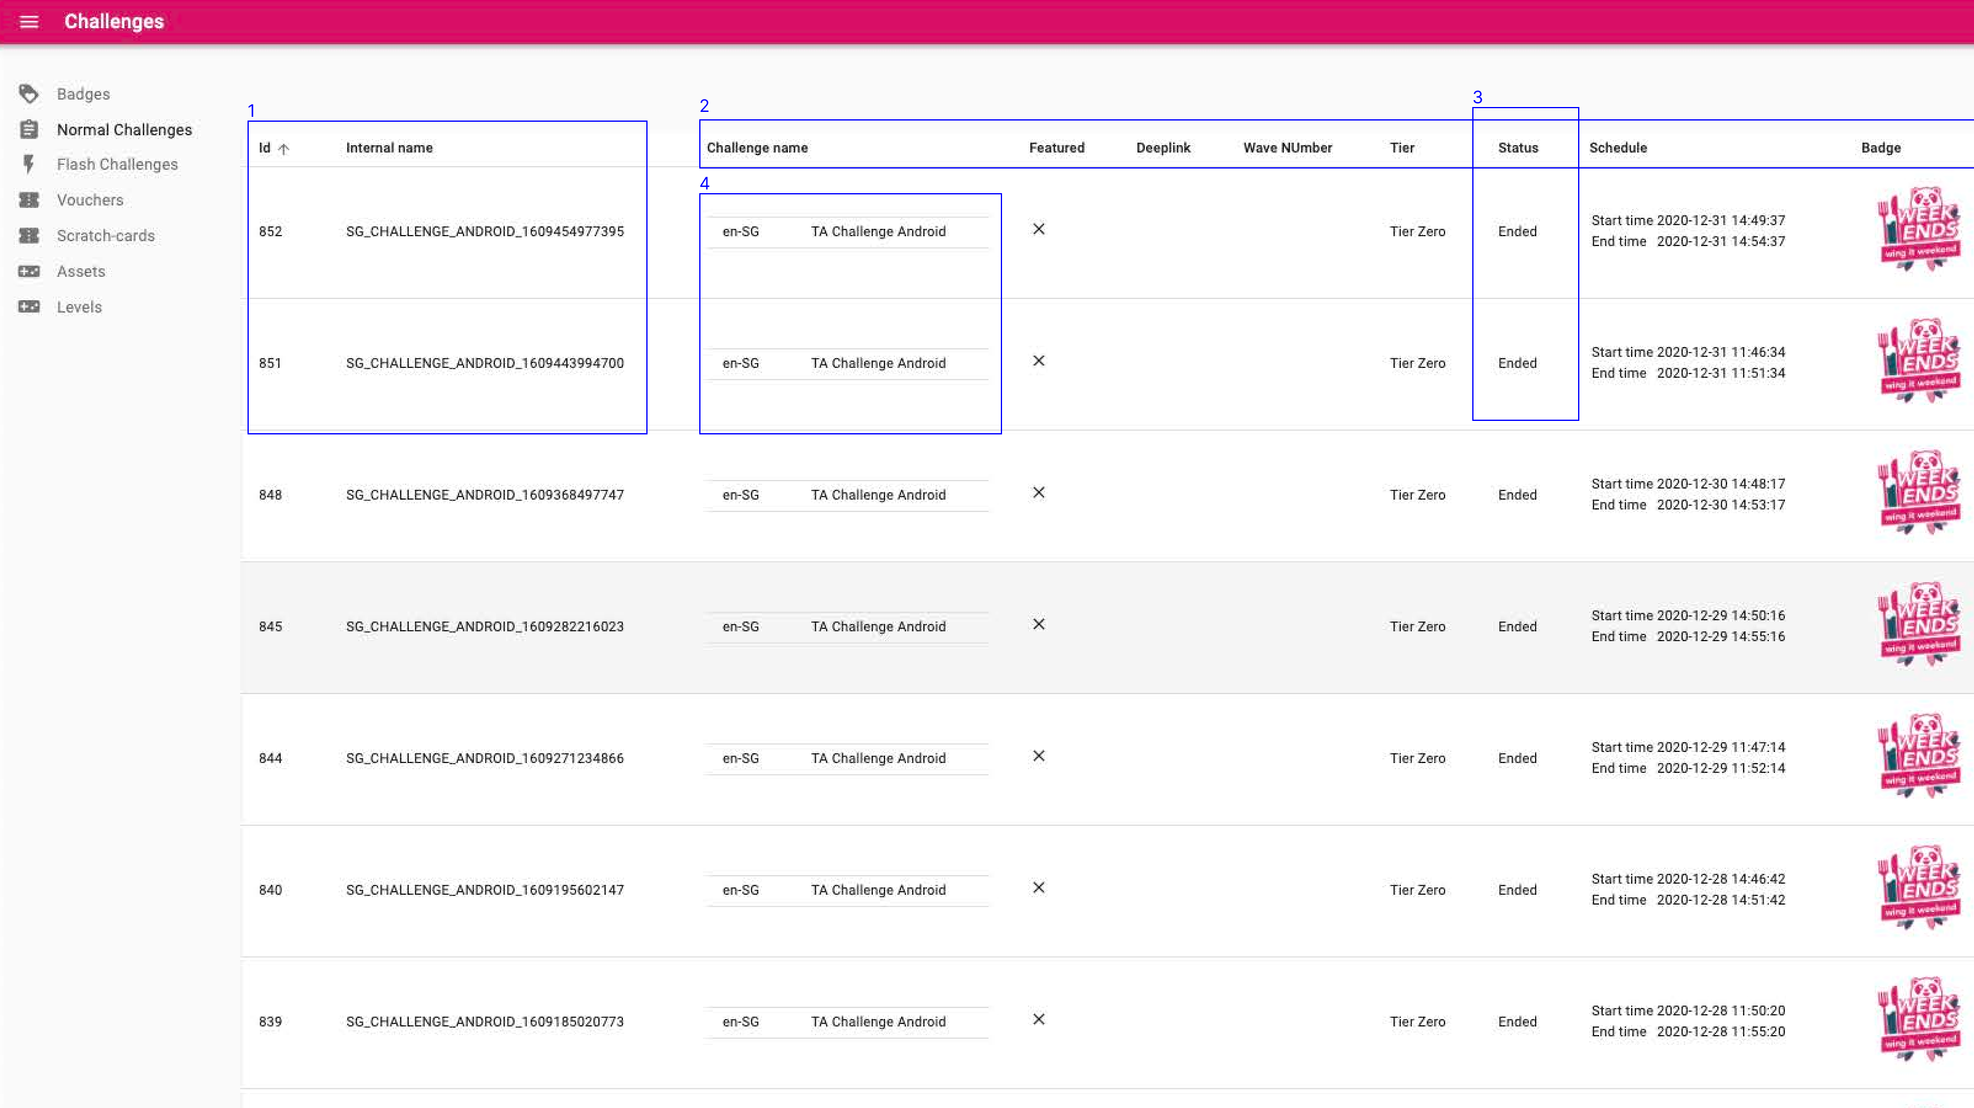Viewport: 1974px width, 1108px height.
Task: Click the Normal Challenges clipboard icon
Action: [29, 130]
